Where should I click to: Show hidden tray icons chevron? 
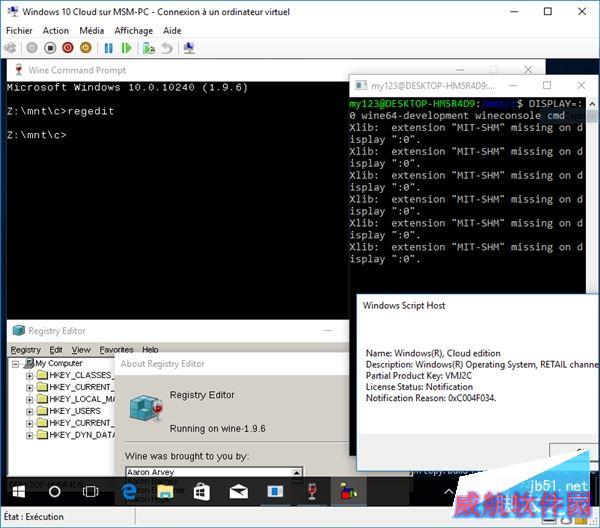coord(448,491)
